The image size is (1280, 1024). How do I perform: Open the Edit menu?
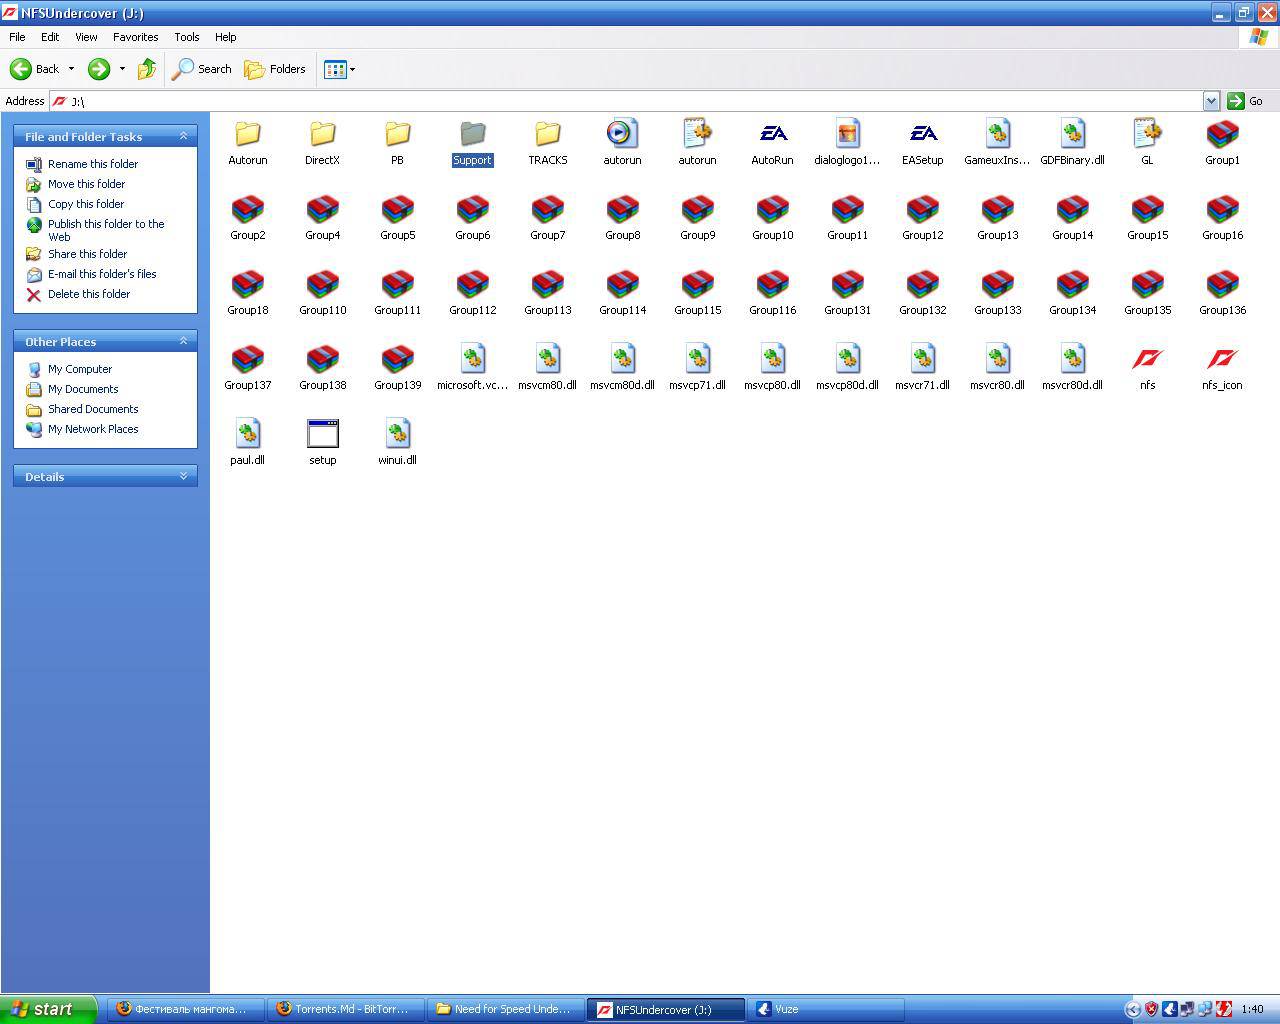pos(50,37)
